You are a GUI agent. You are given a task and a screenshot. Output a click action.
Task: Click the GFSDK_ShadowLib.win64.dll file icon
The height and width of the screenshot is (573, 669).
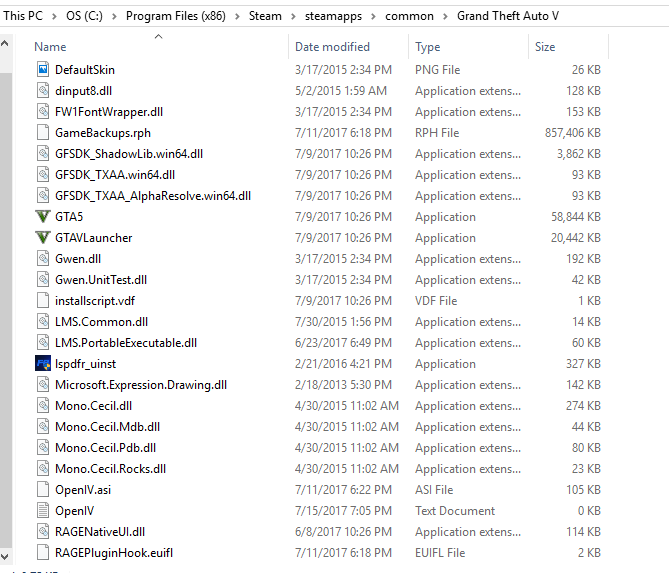(x=43, y=153)
